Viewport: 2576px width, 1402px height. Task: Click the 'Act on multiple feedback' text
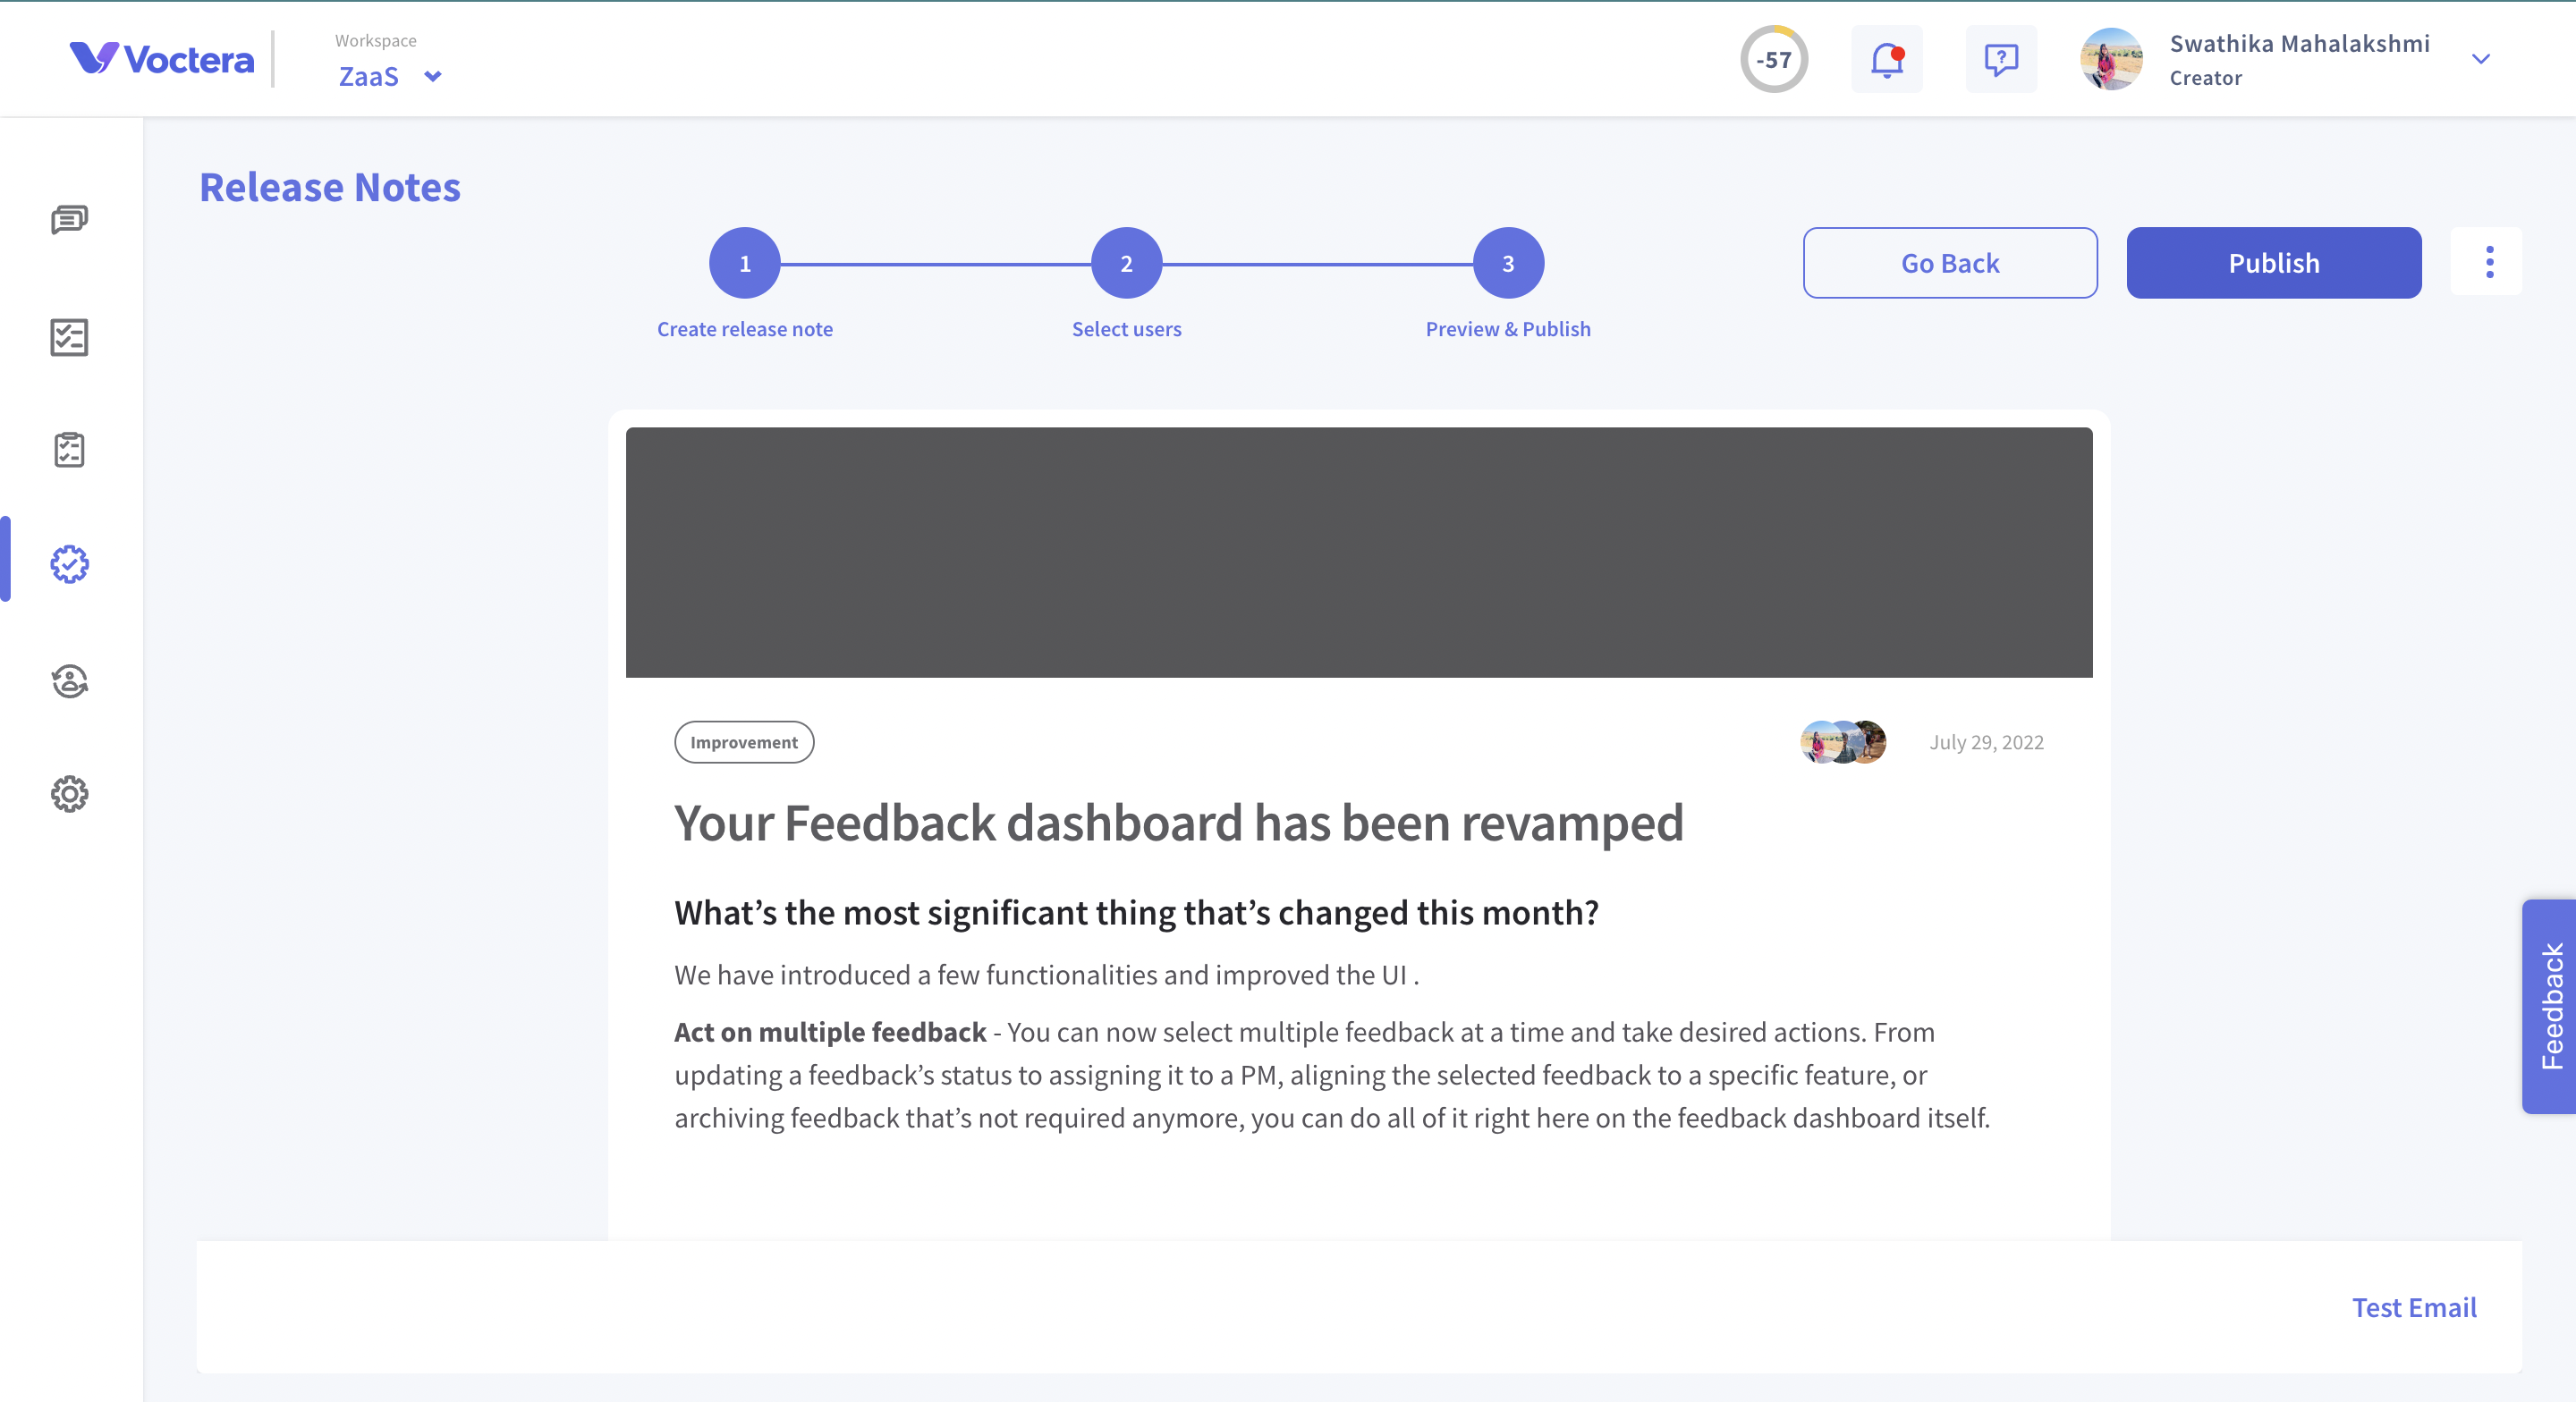click(830, 1032)
